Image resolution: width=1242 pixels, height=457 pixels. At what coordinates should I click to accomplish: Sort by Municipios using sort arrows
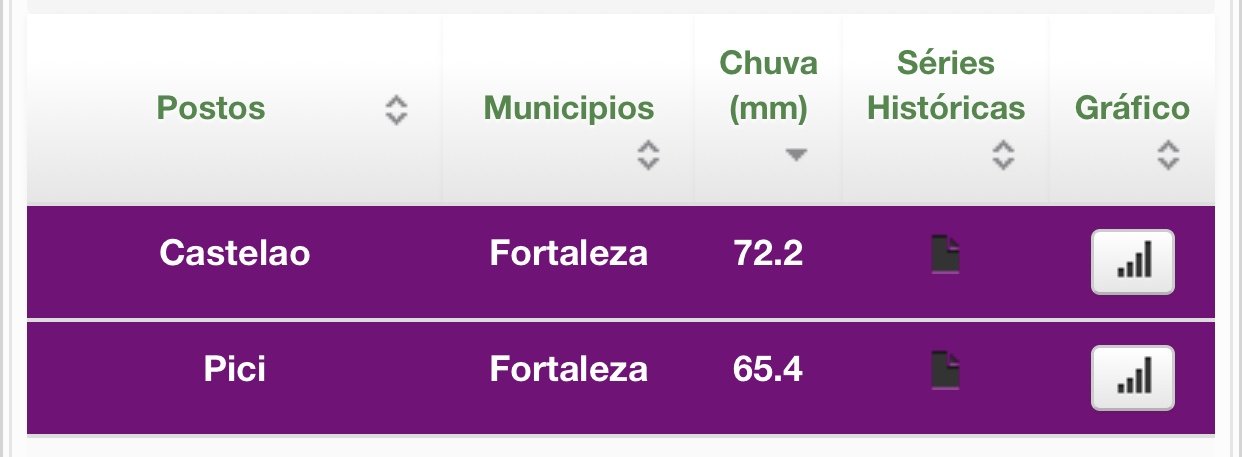click(649, 154)
